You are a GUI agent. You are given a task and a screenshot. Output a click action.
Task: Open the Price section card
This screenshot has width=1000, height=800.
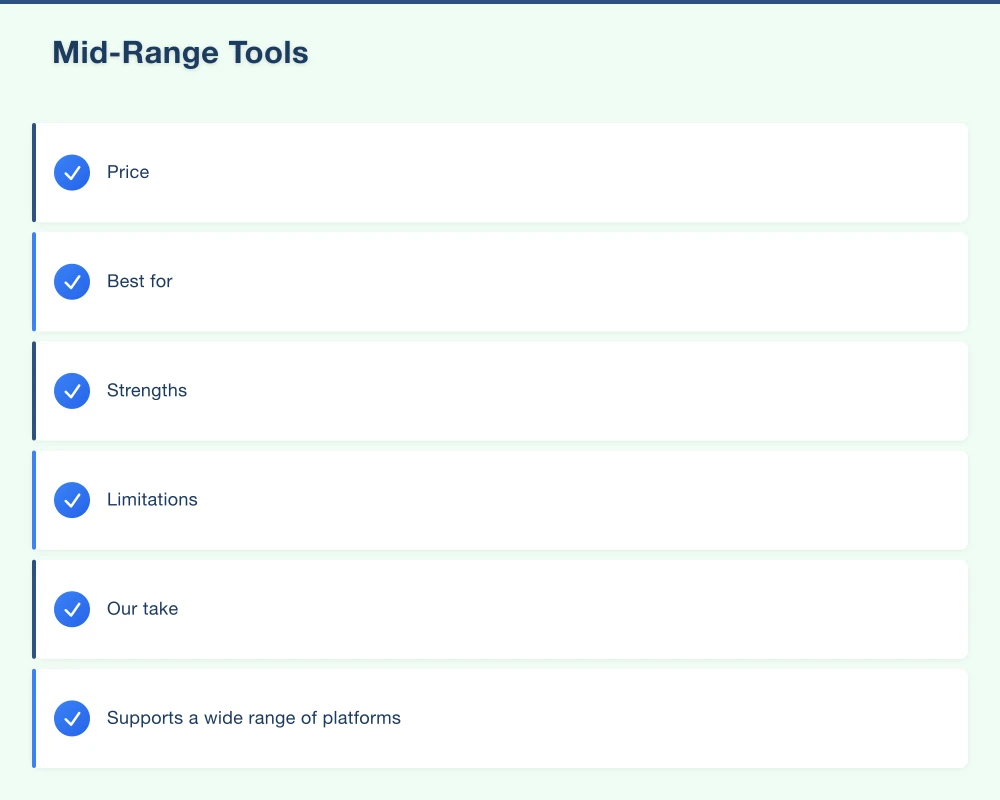(x=500, y=172)
